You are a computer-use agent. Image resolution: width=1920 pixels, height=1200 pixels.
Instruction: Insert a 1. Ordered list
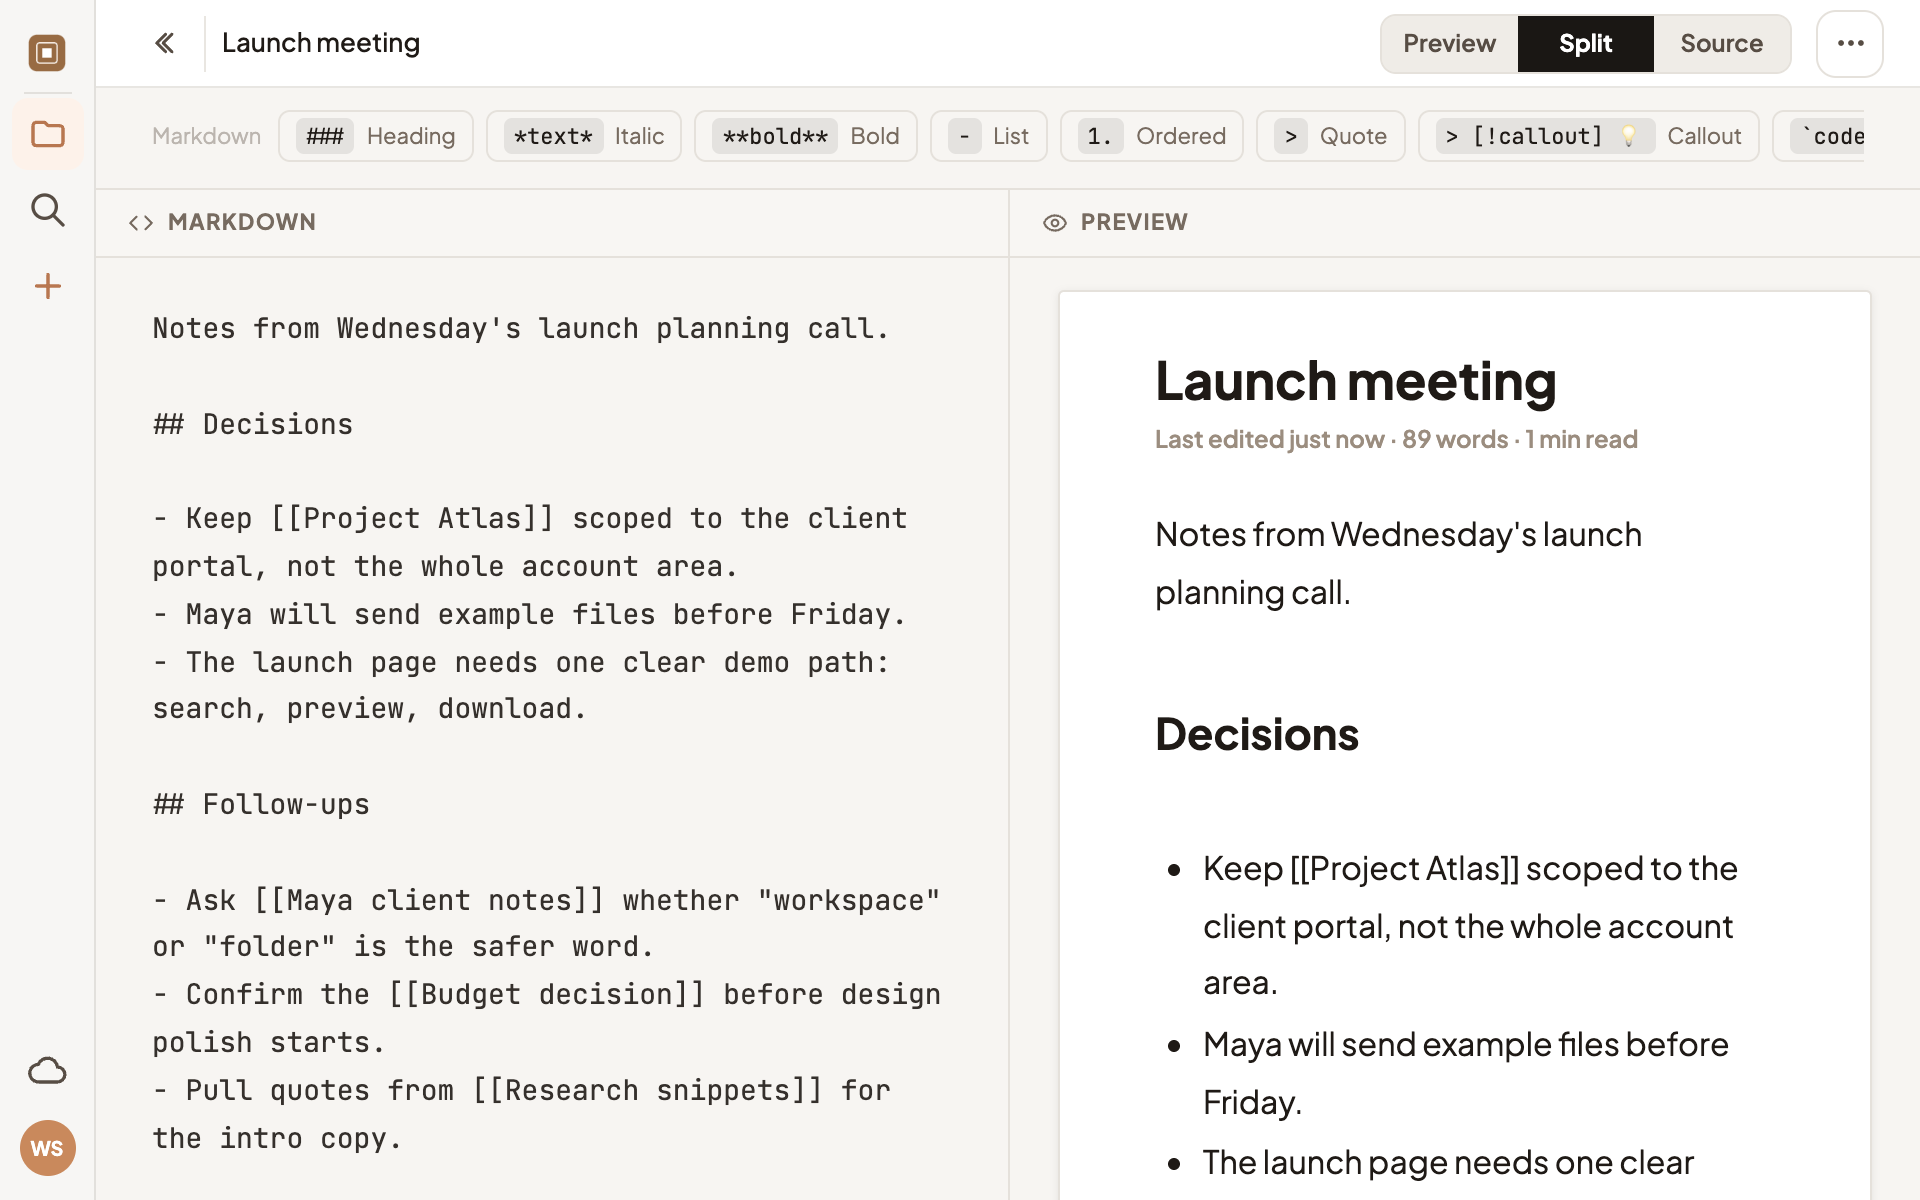(1152, 136)
